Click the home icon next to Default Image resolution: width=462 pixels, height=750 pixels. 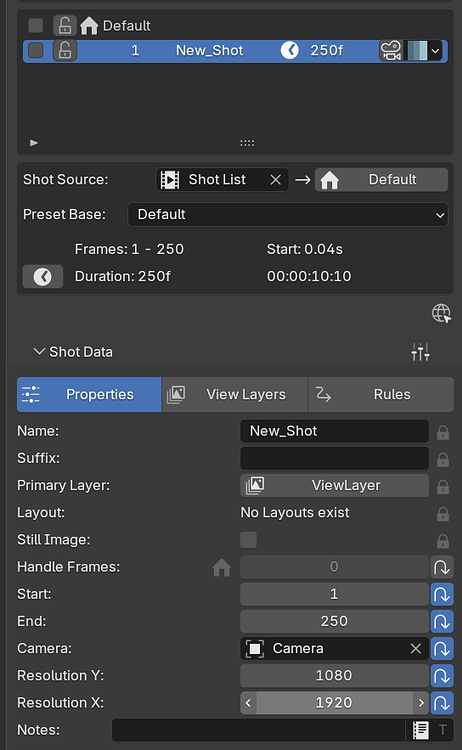click(x=89, y=25)
